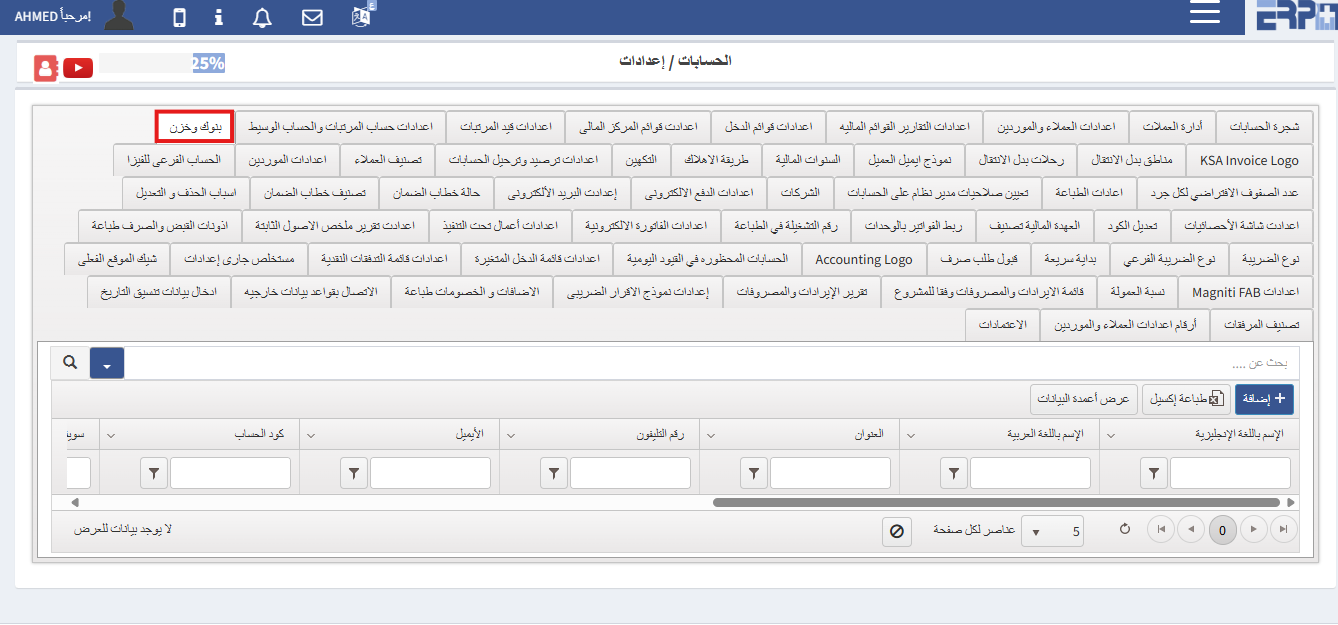Viewport: 1338px width, 625px height.
Task: Check notifications via the bell icon
Action: click(261, 15)
